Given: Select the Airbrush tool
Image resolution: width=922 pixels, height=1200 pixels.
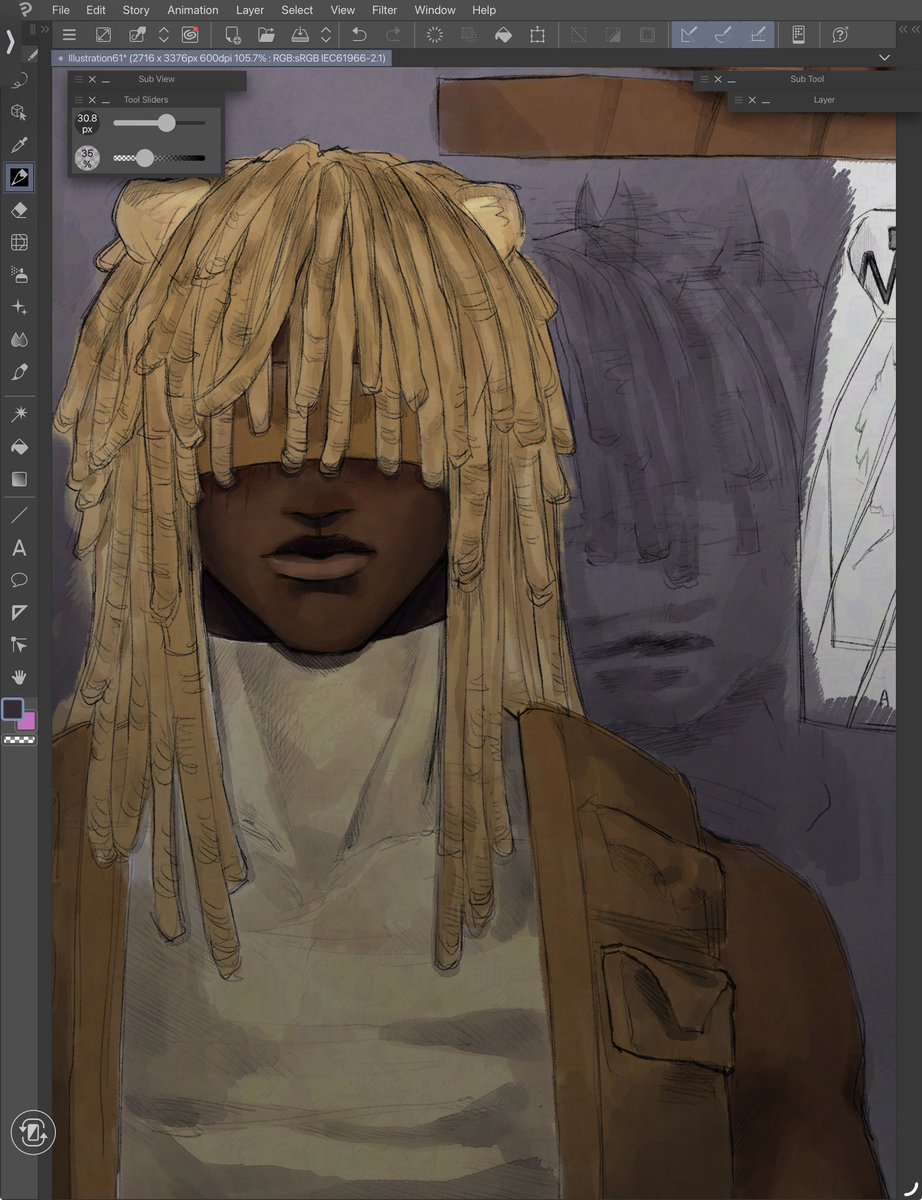Looking at the screenshot, I should [x=19, y=274].
